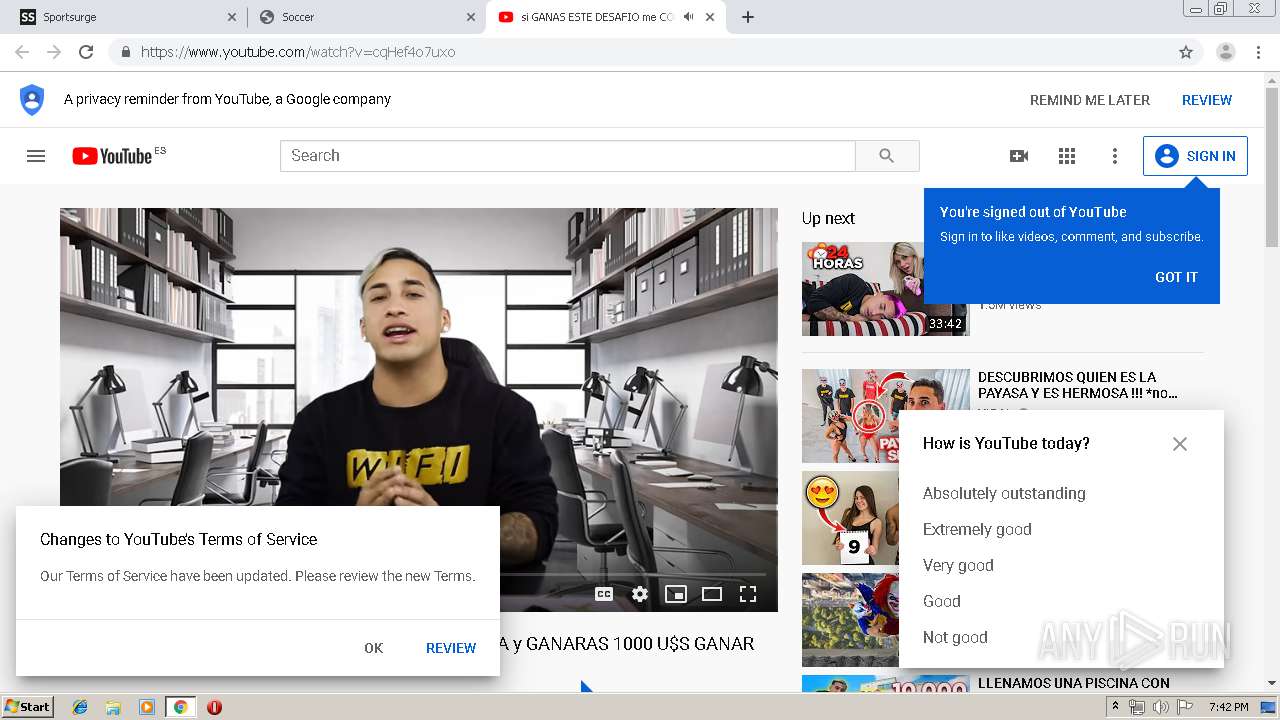Open LLENAMOS UNA PISCINA CON video title
The image size is (1280, 720).
(1074, 683)
